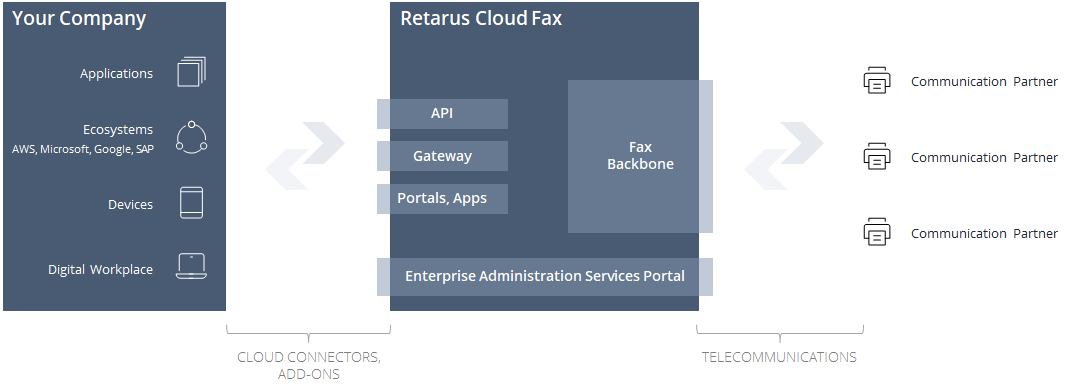This screenshot has height=392, width=1080.
Task: Click the TELECOMMUNICATIONS label
Action: click(x=780, y=357)
